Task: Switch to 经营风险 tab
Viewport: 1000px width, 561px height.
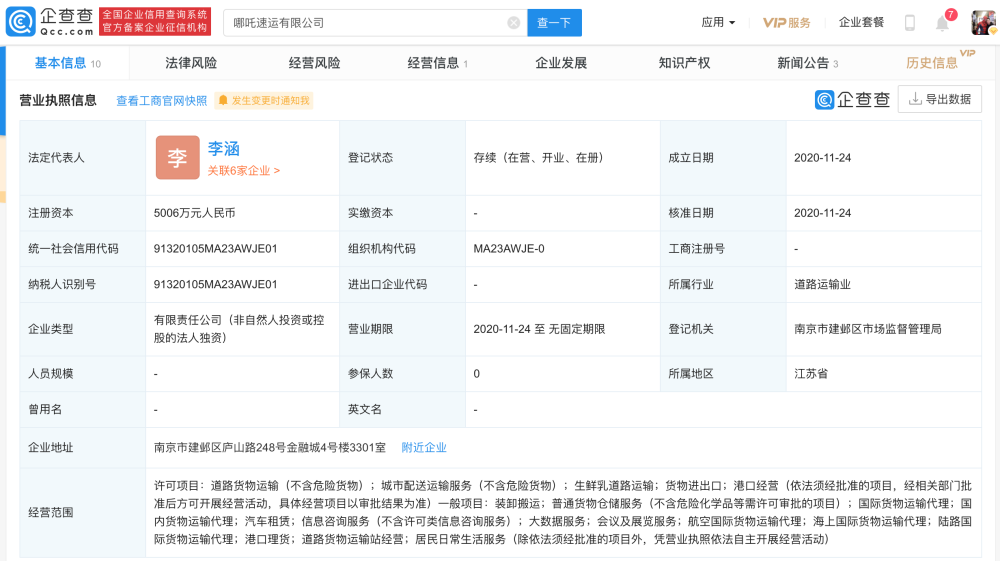Action: (x=314, y=63)
